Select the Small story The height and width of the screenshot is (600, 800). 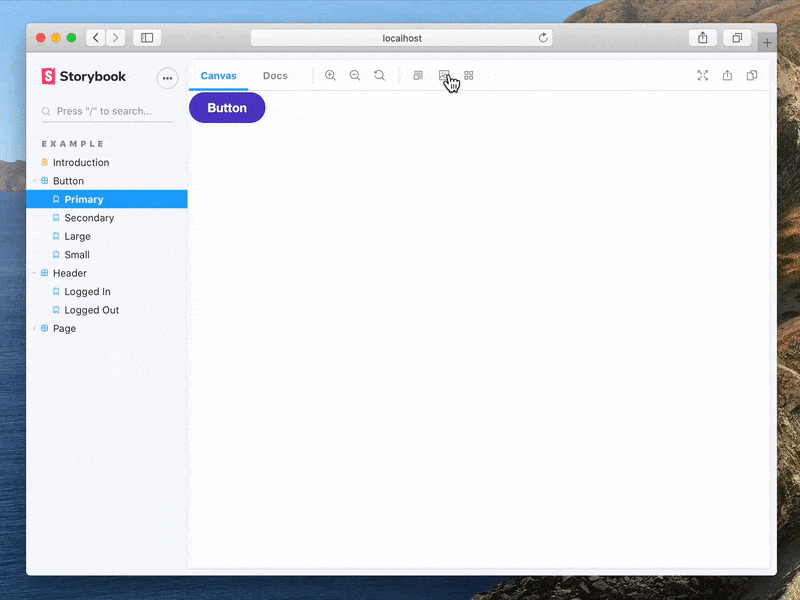click(x=107, y=255)
